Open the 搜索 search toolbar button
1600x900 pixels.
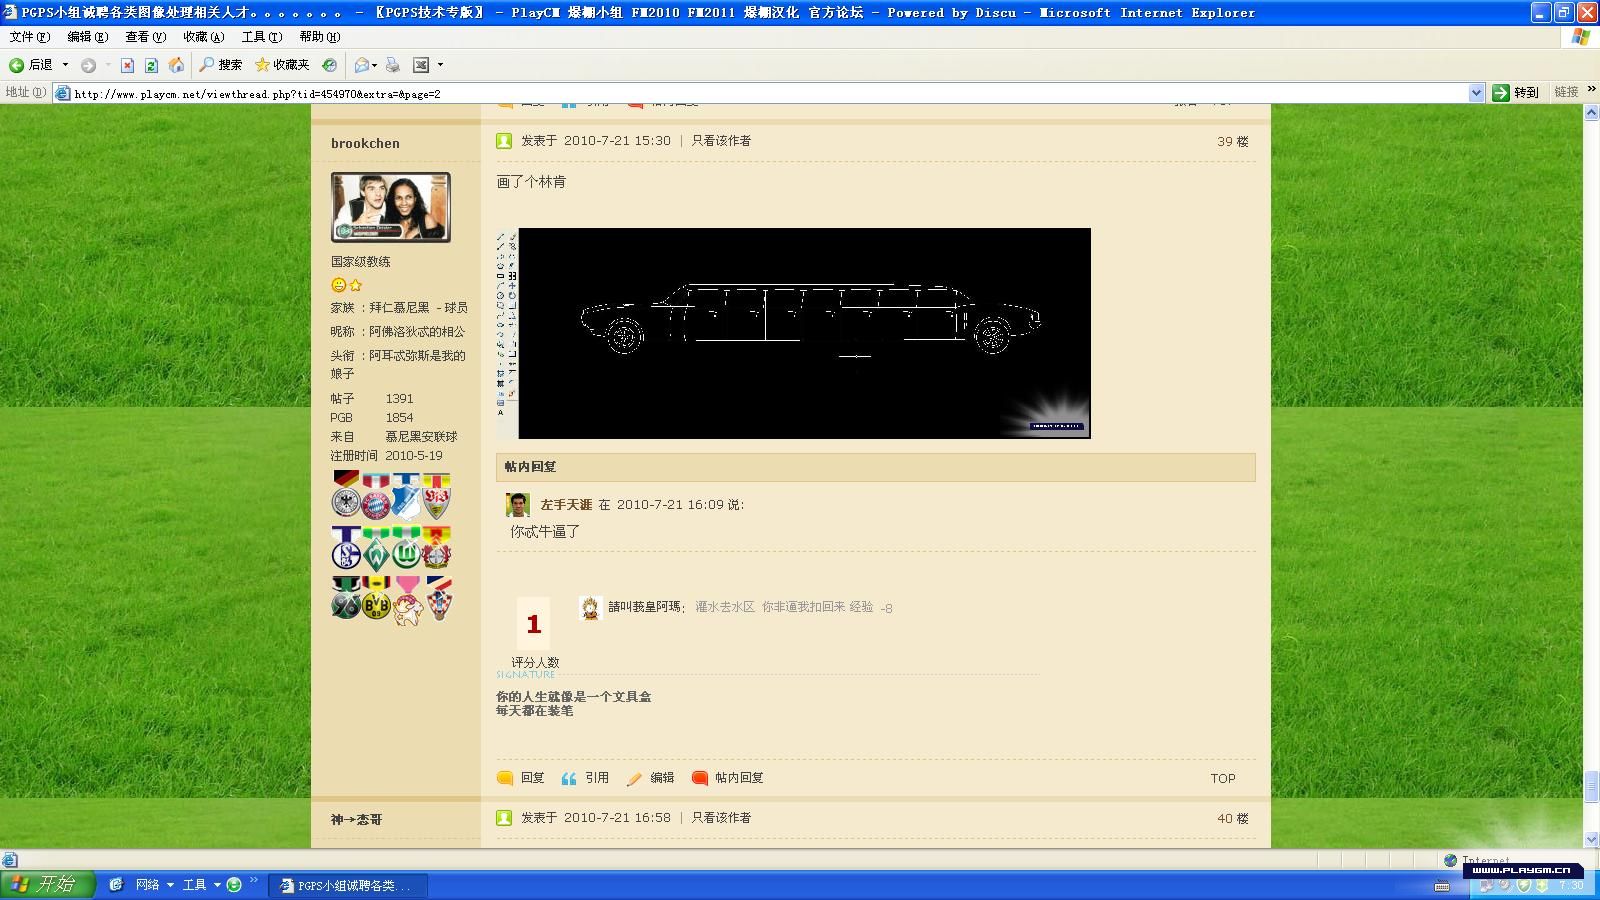click(x=220, y=65)
